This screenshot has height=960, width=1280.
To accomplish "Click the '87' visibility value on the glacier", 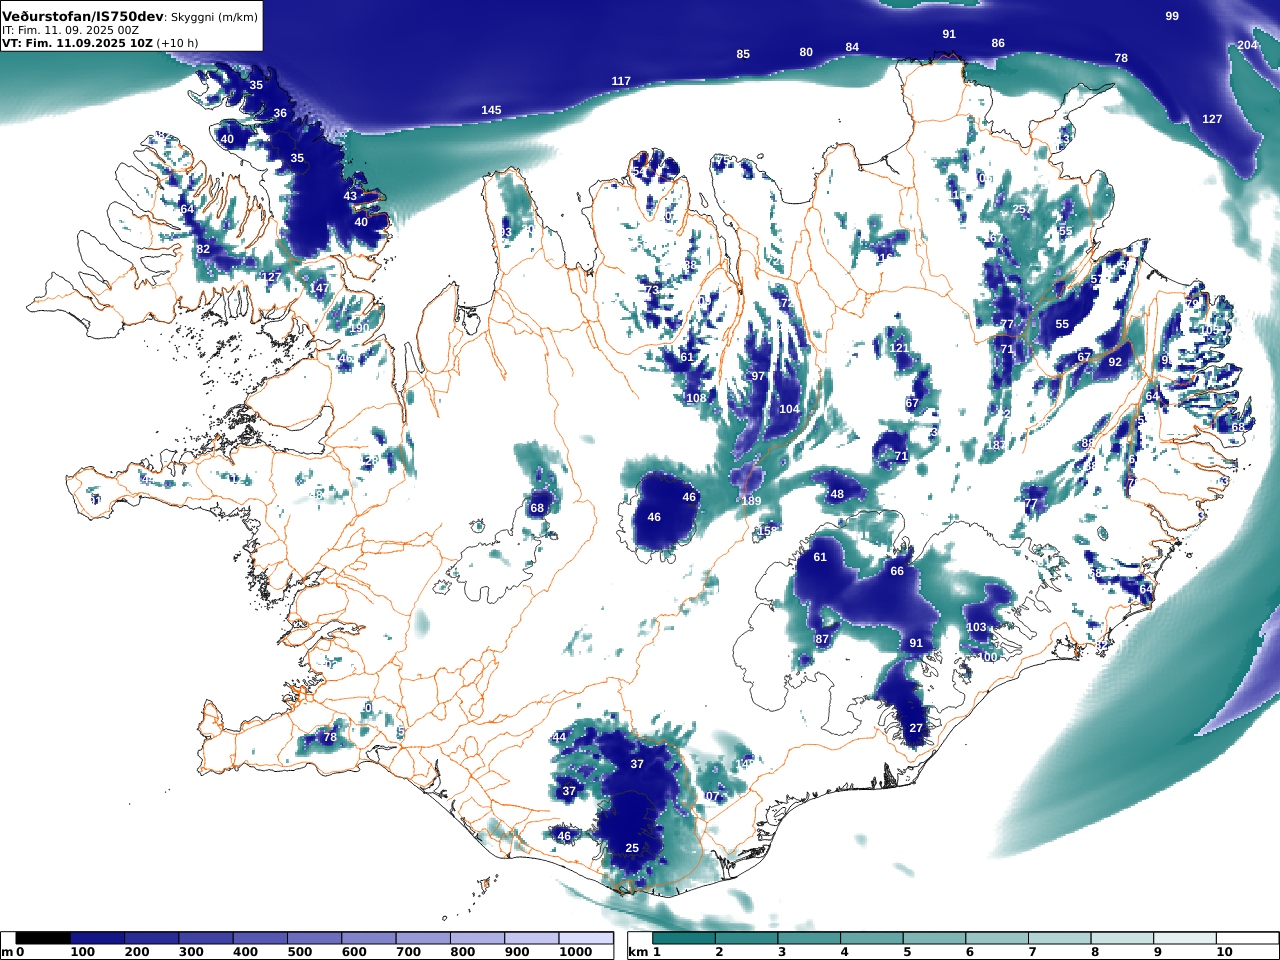I will coord(822,639).
